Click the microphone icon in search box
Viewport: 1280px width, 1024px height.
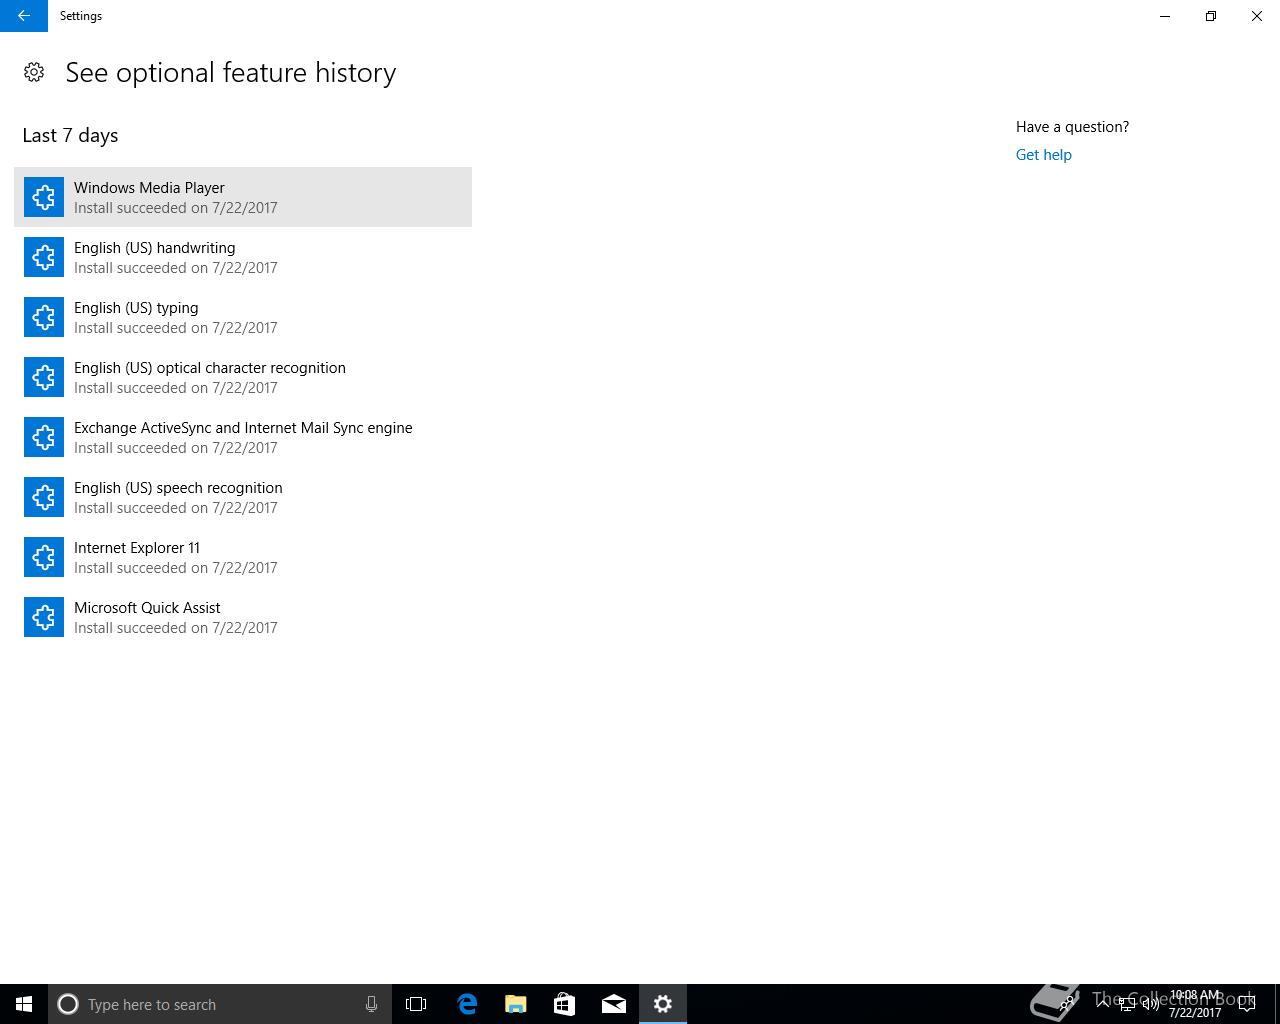pos(371,1004)
